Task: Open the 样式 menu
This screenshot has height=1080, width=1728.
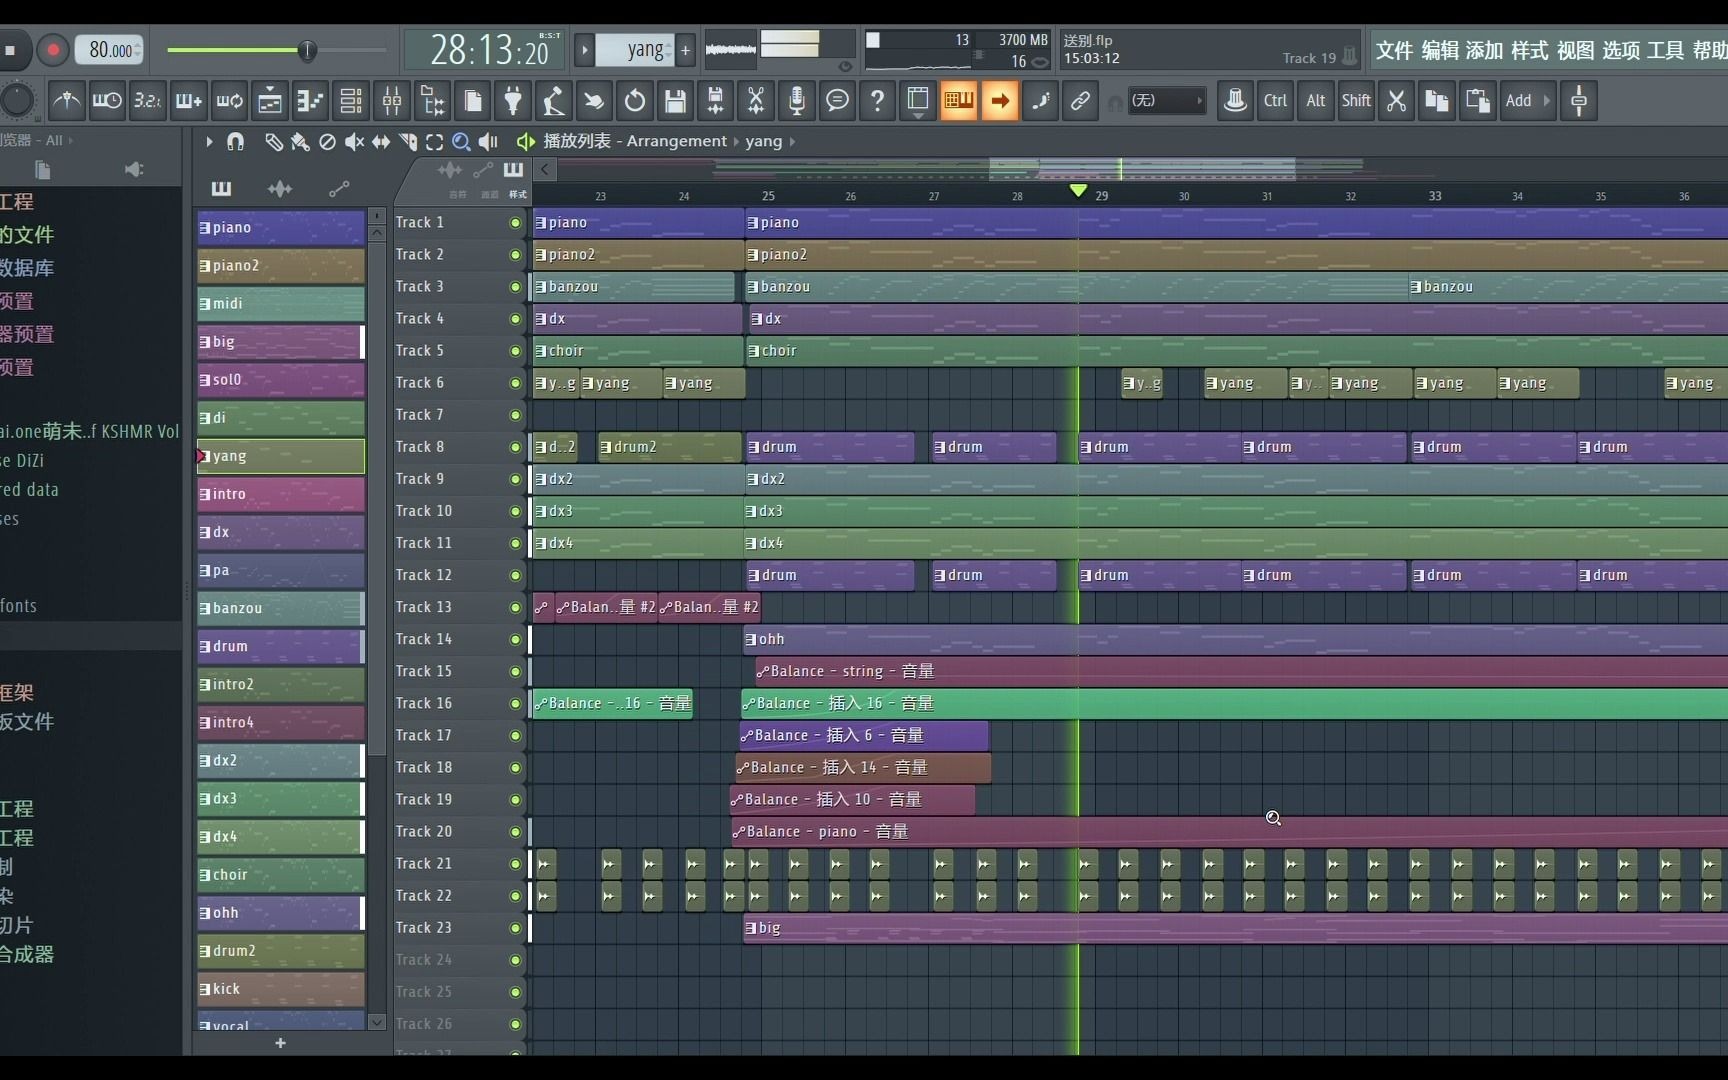Action: click(1530, 51)
